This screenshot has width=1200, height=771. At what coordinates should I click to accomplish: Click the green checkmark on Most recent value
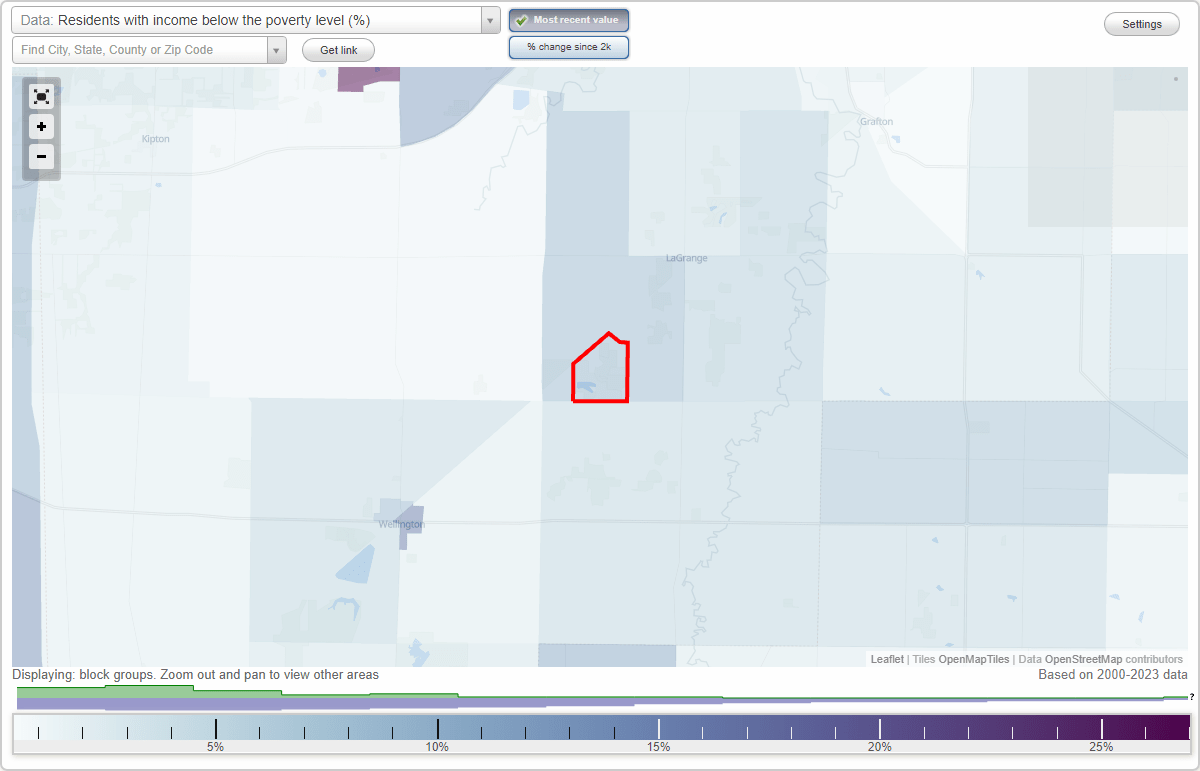(x=521, y=19)
